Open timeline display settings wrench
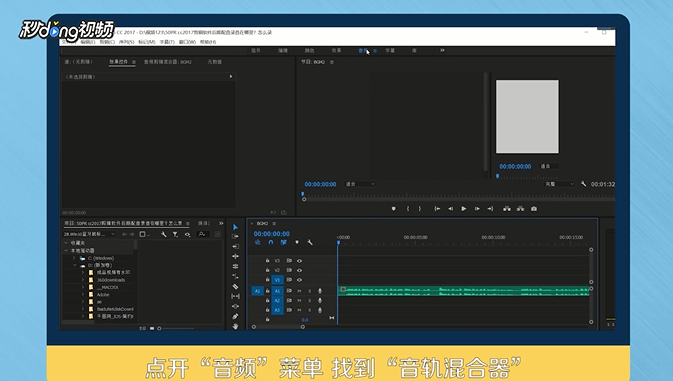 coord(310,242)
